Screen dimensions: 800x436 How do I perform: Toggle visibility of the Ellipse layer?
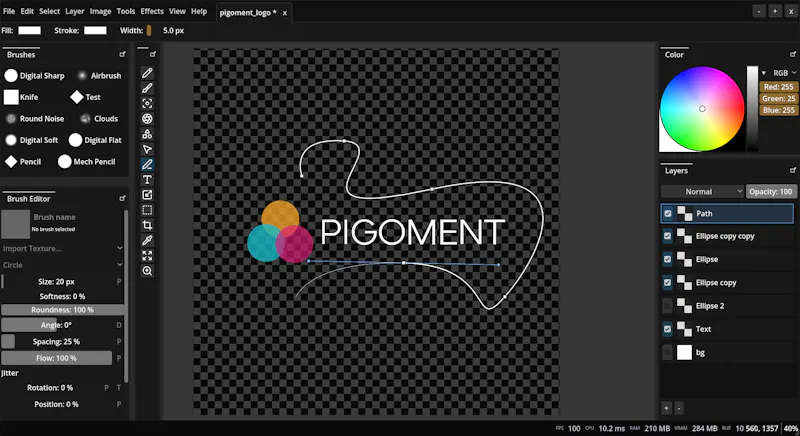coord(667,259)
